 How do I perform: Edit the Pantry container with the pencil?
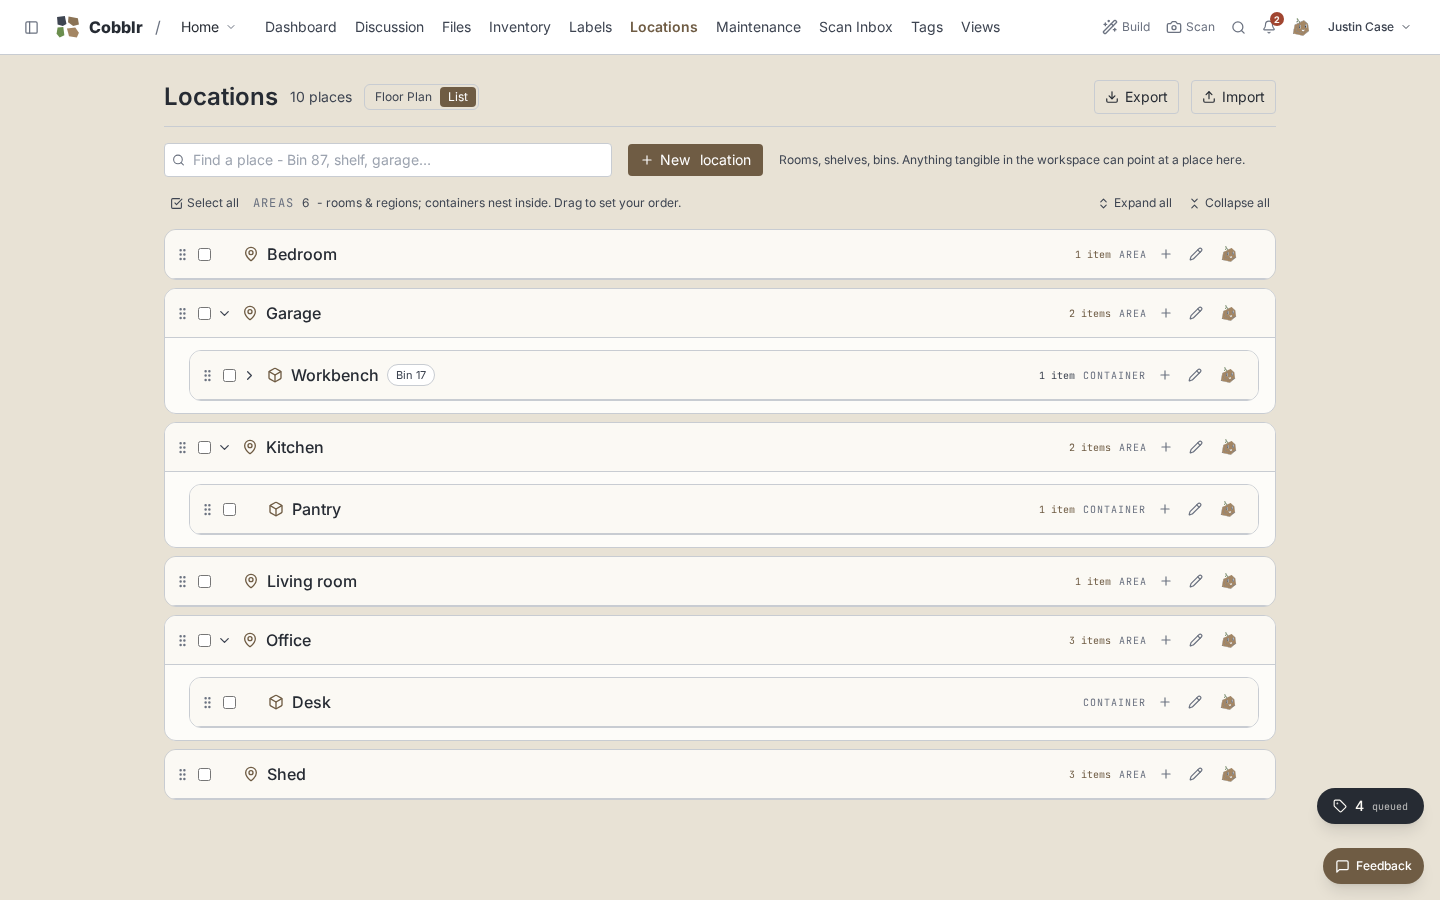1195,509
